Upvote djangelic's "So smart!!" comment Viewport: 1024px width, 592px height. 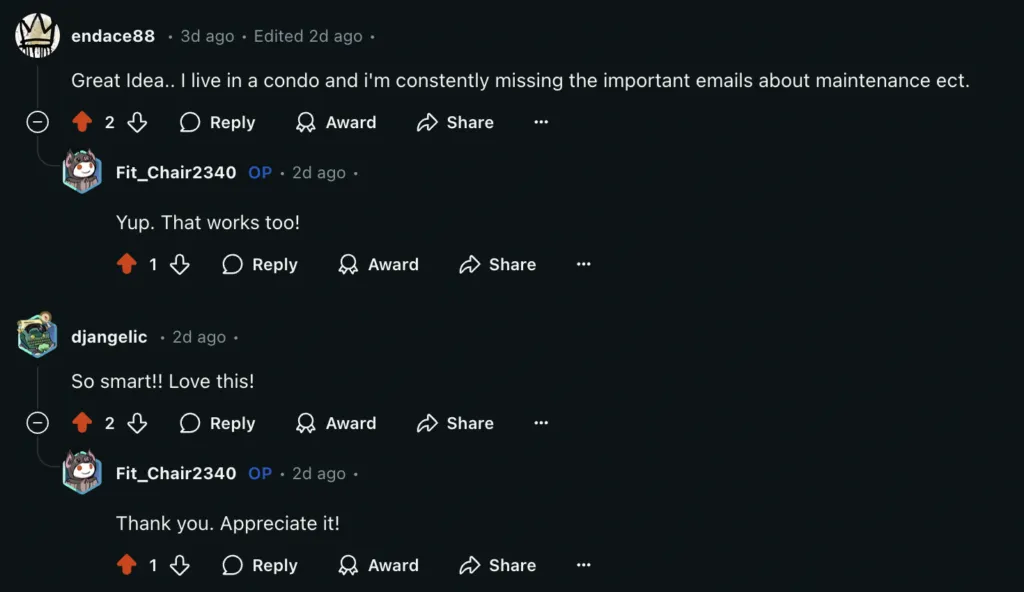[83, 423]
